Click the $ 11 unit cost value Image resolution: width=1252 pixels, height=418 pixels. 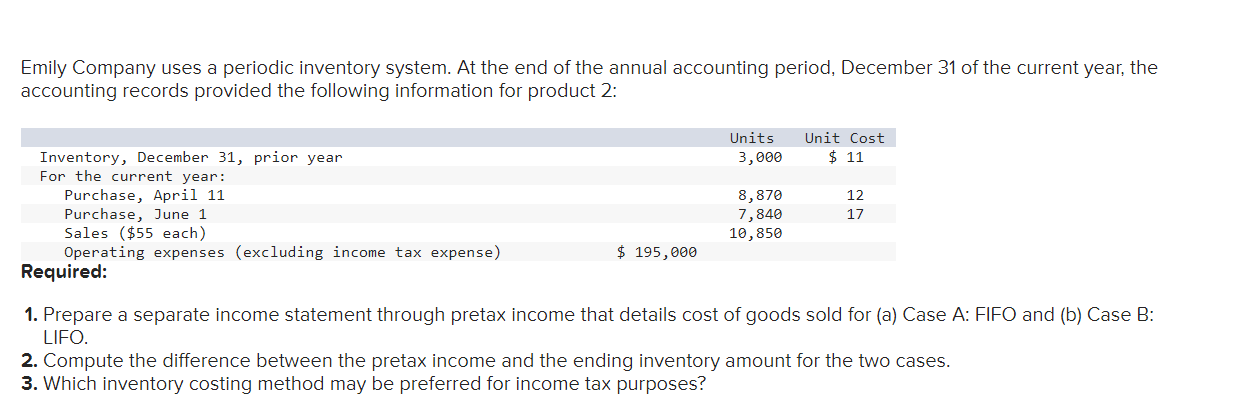coord(847,157)
